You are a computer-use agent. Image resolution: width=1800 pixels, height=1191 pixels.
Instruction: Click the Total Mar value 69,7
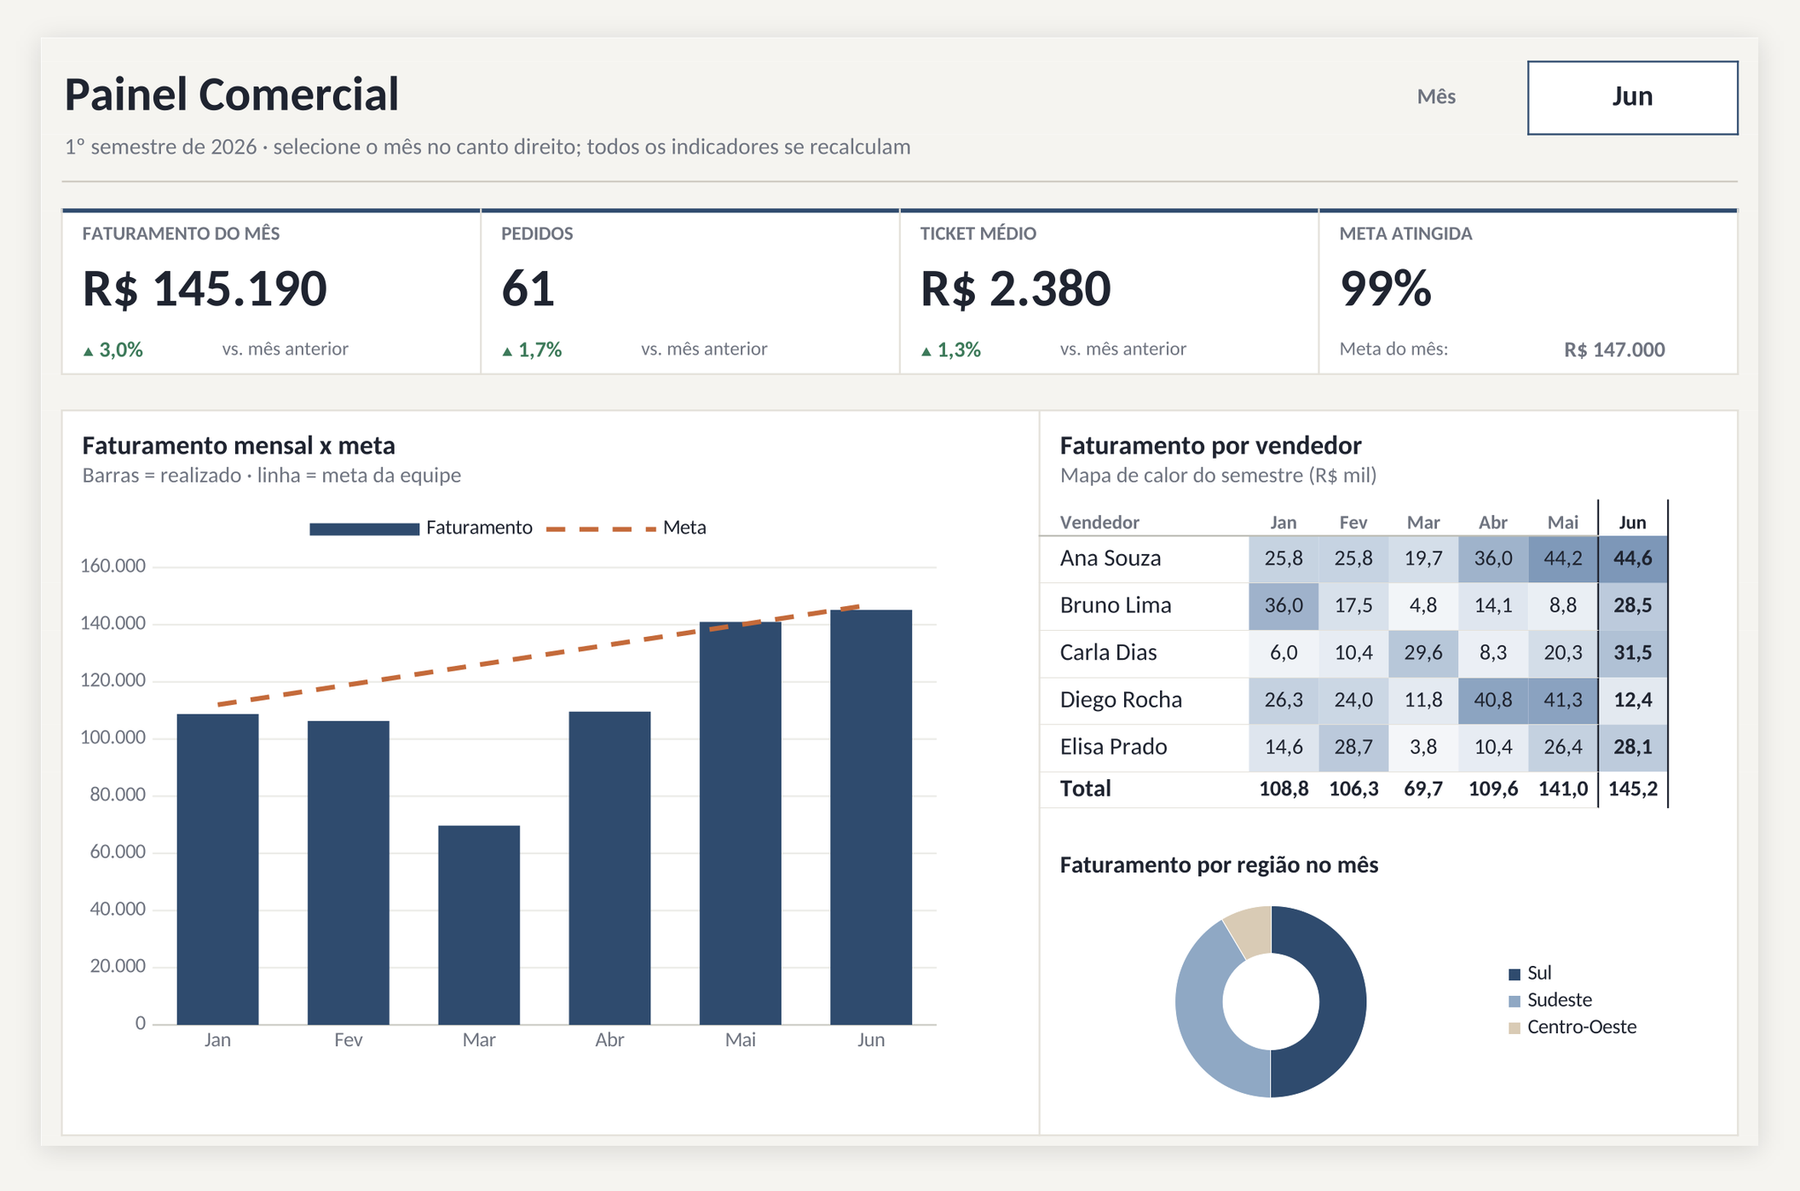1423,788
